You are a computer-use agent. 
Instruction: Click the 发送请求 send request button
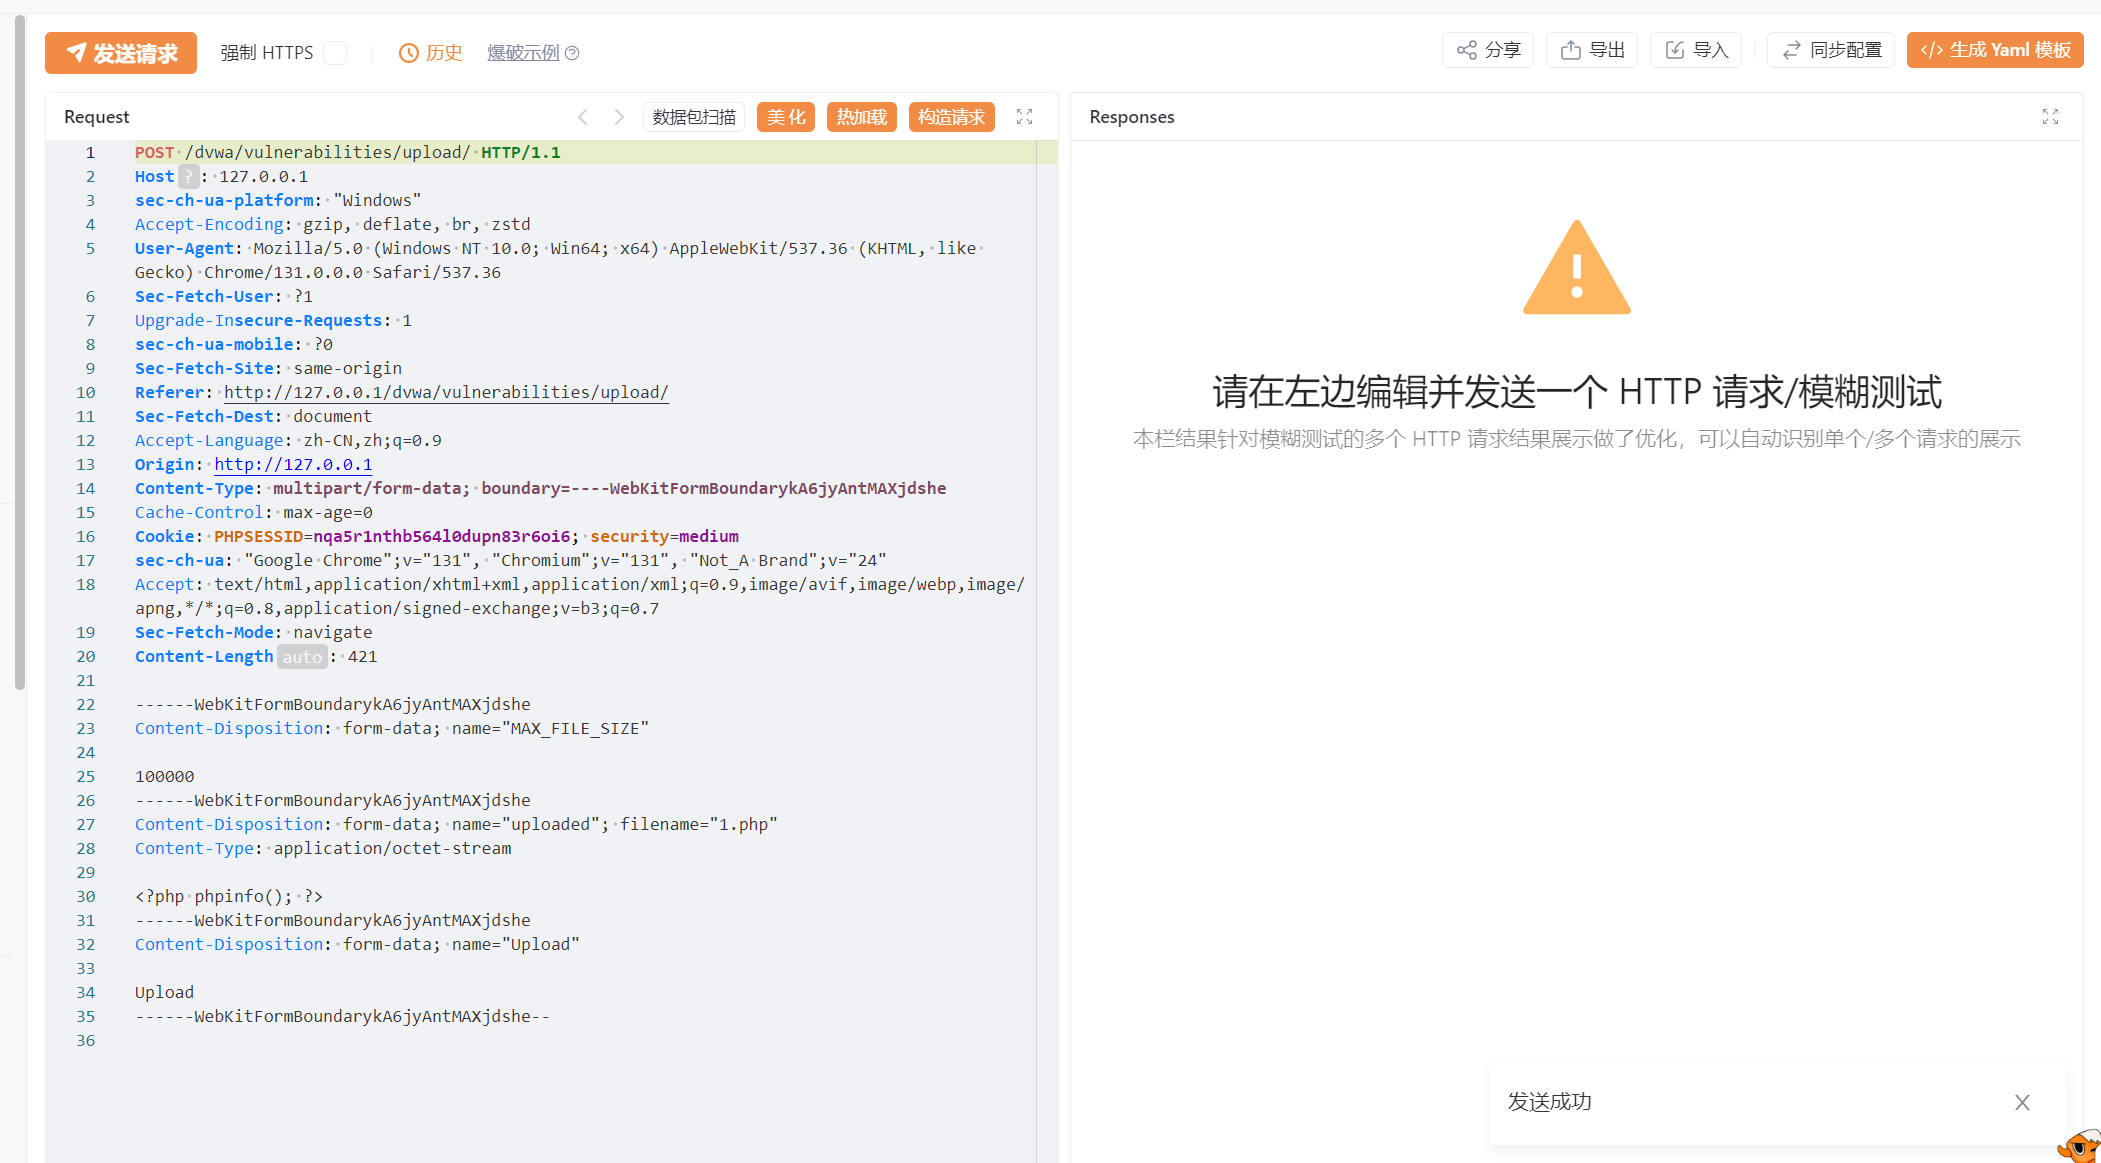point(121,52)
